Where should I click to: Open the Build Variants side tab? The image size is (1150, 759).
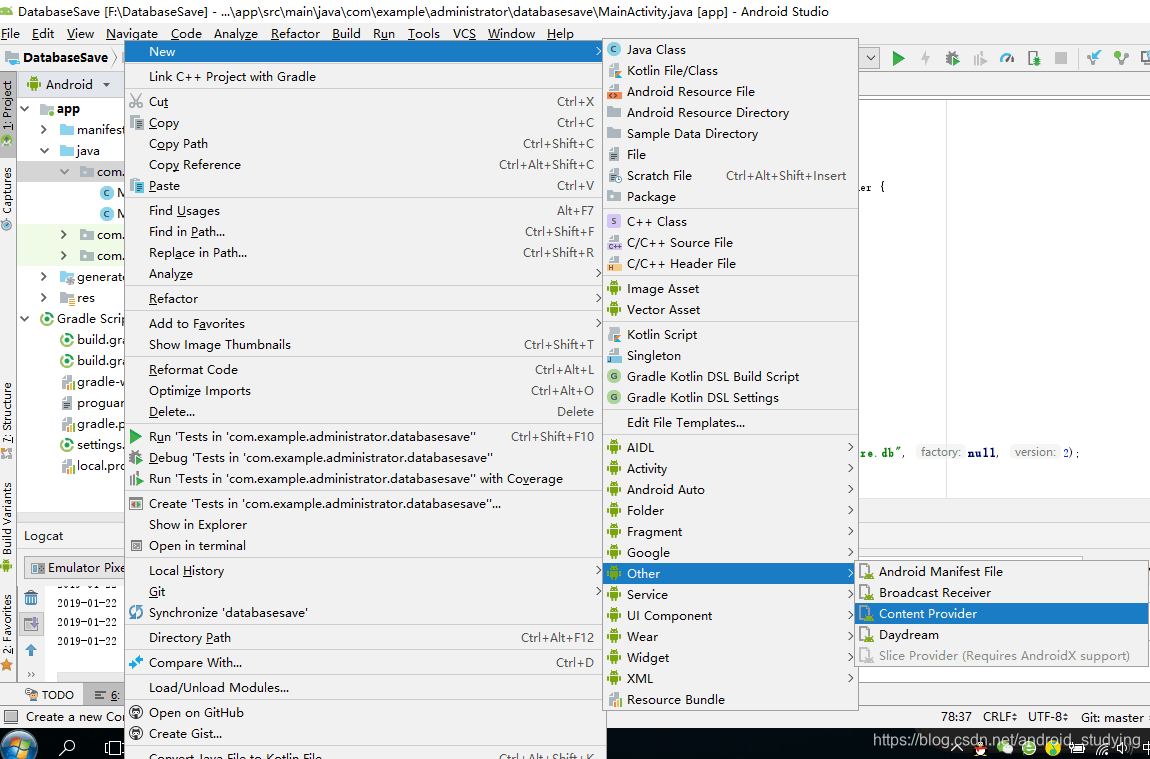coord(7,527)
